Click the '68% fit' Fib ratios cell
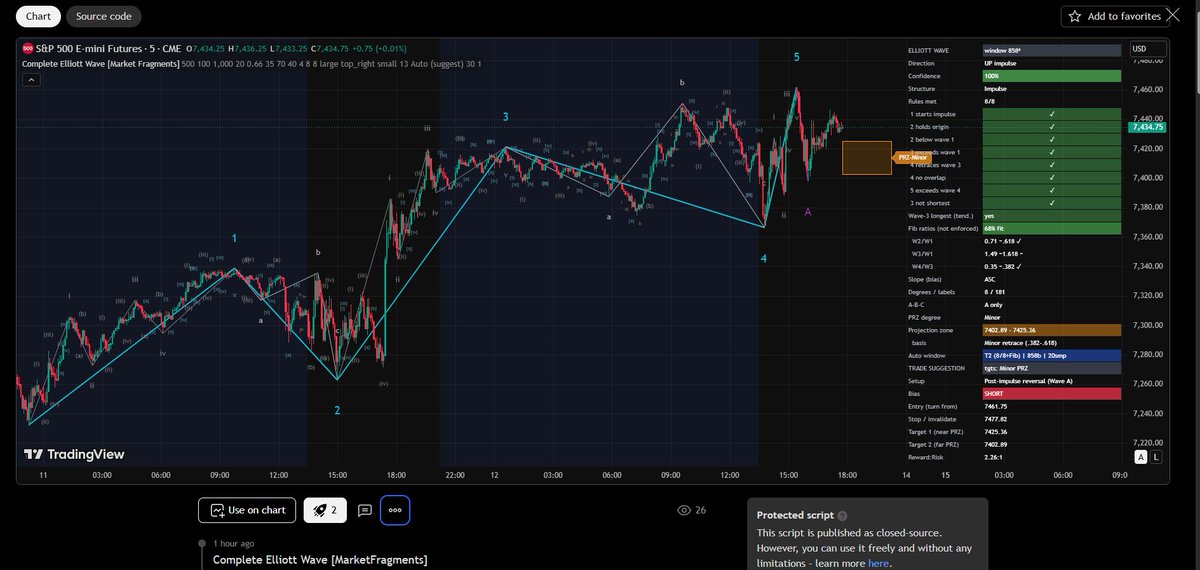The image size is (1200, 570). click(x=1051, y=228)
